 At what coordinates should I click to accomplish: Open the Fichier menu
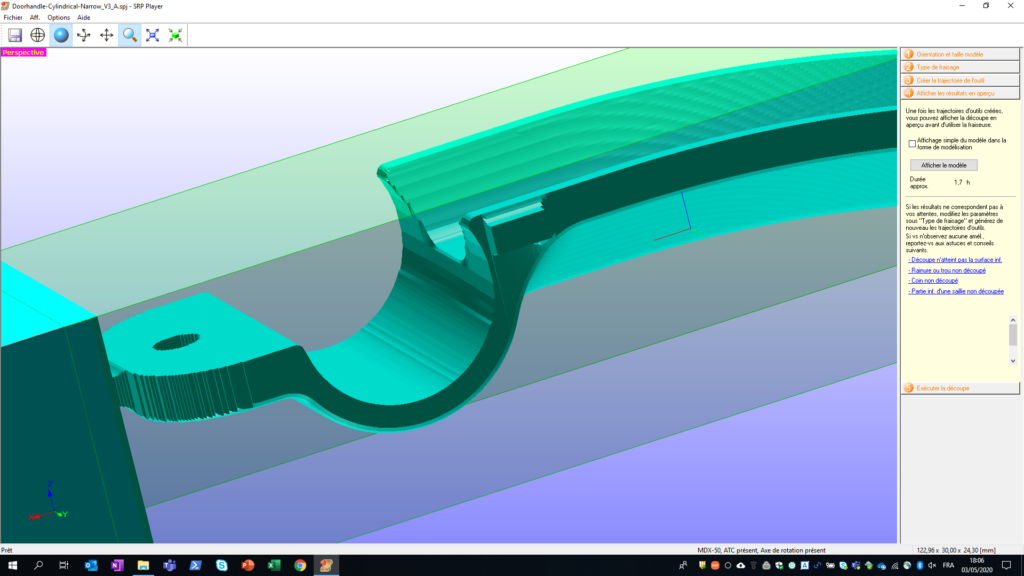click(x=13, y=18)
